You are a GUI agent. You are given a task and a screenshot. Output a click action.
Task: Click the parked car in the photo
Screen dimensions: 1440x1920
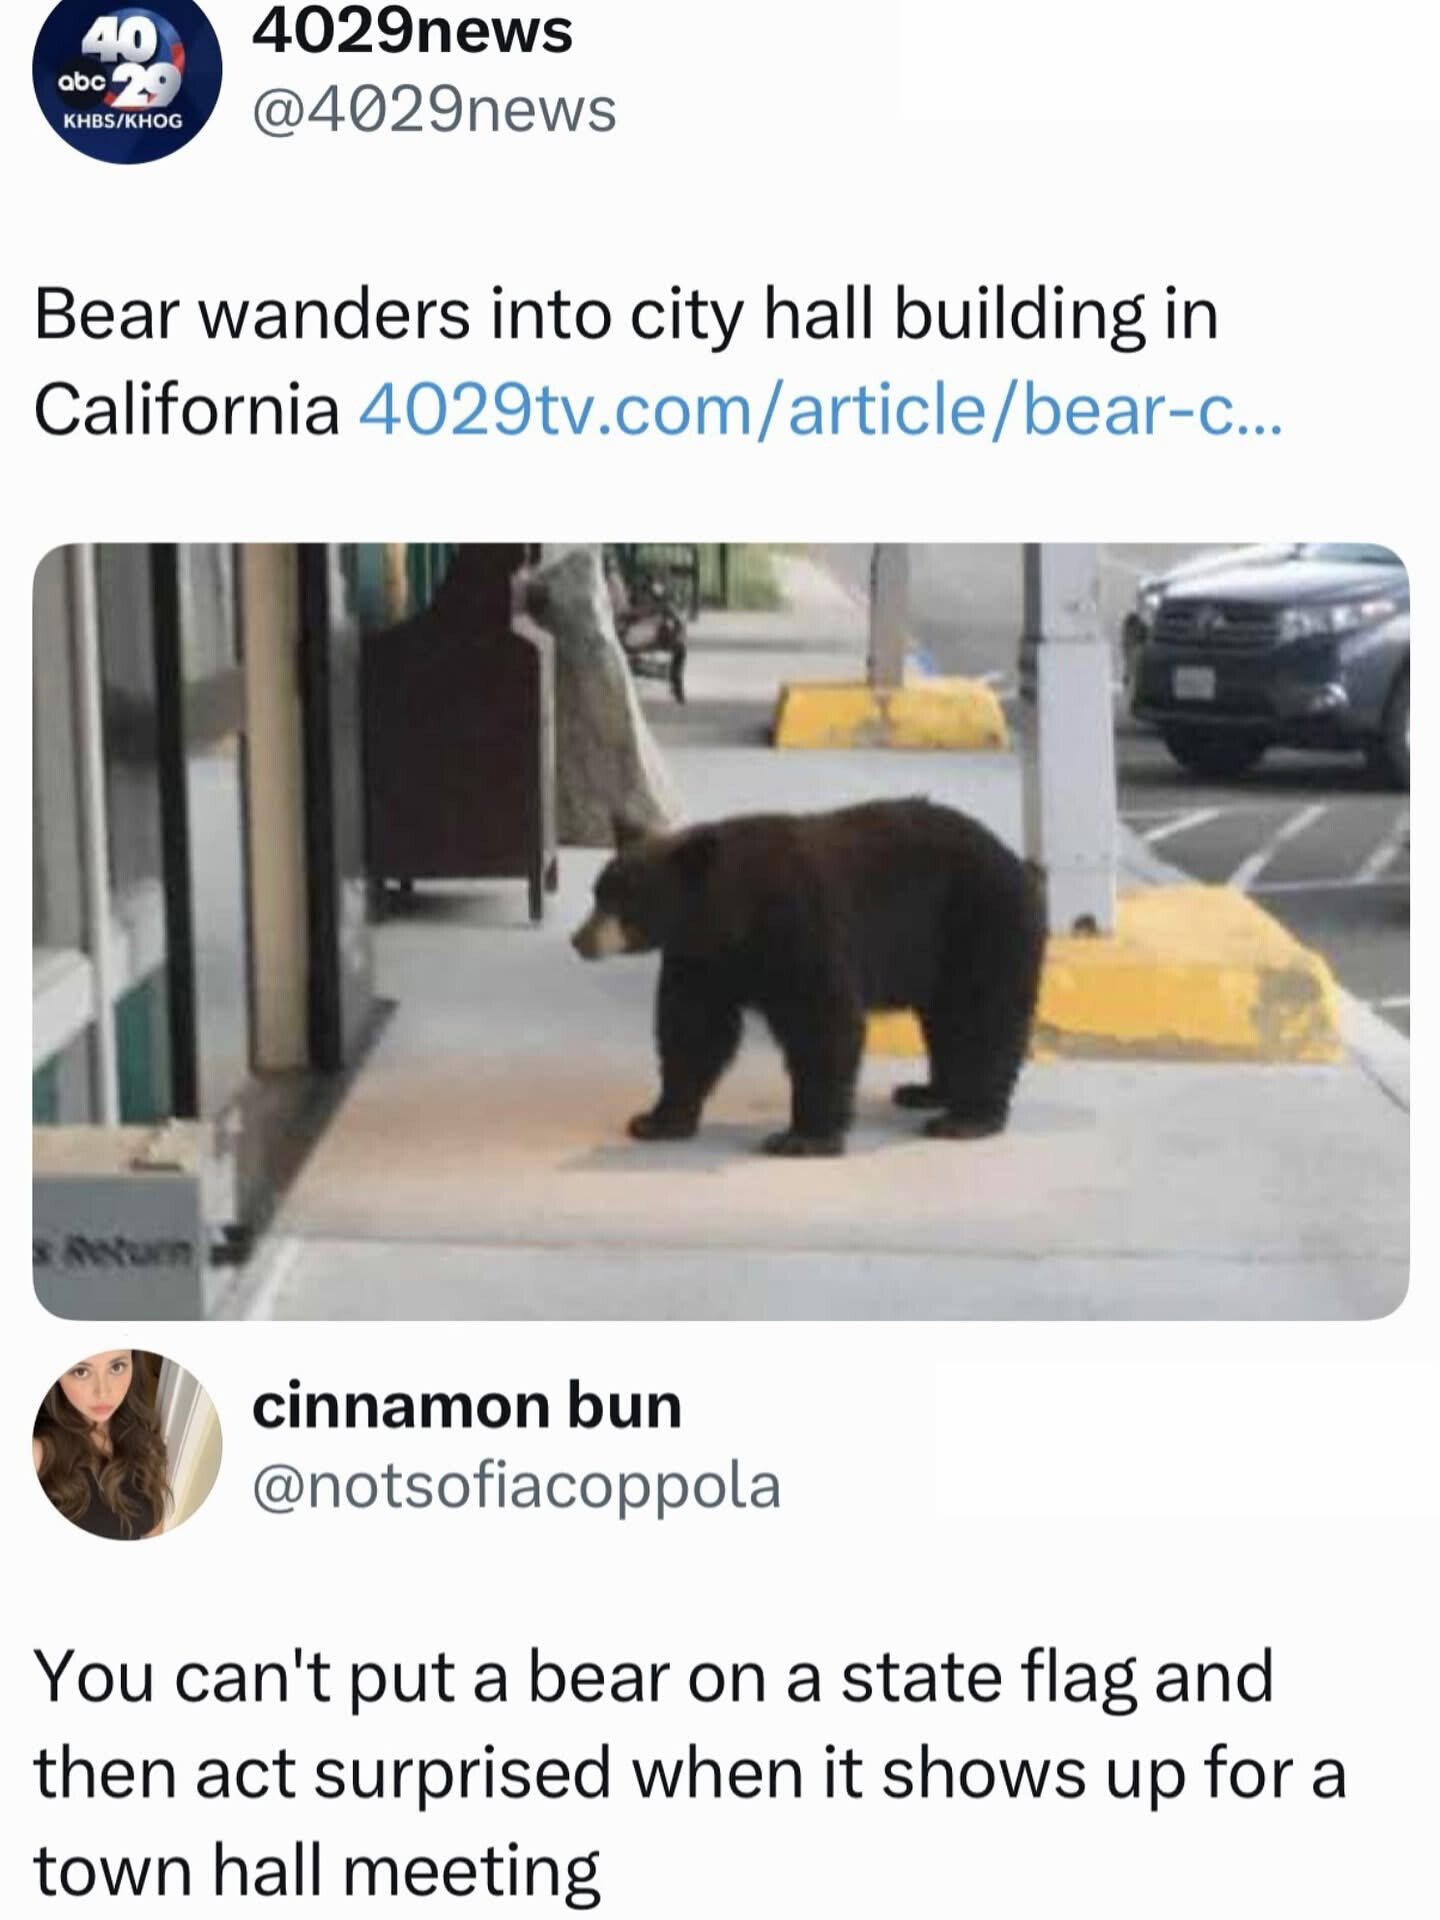1268,658
